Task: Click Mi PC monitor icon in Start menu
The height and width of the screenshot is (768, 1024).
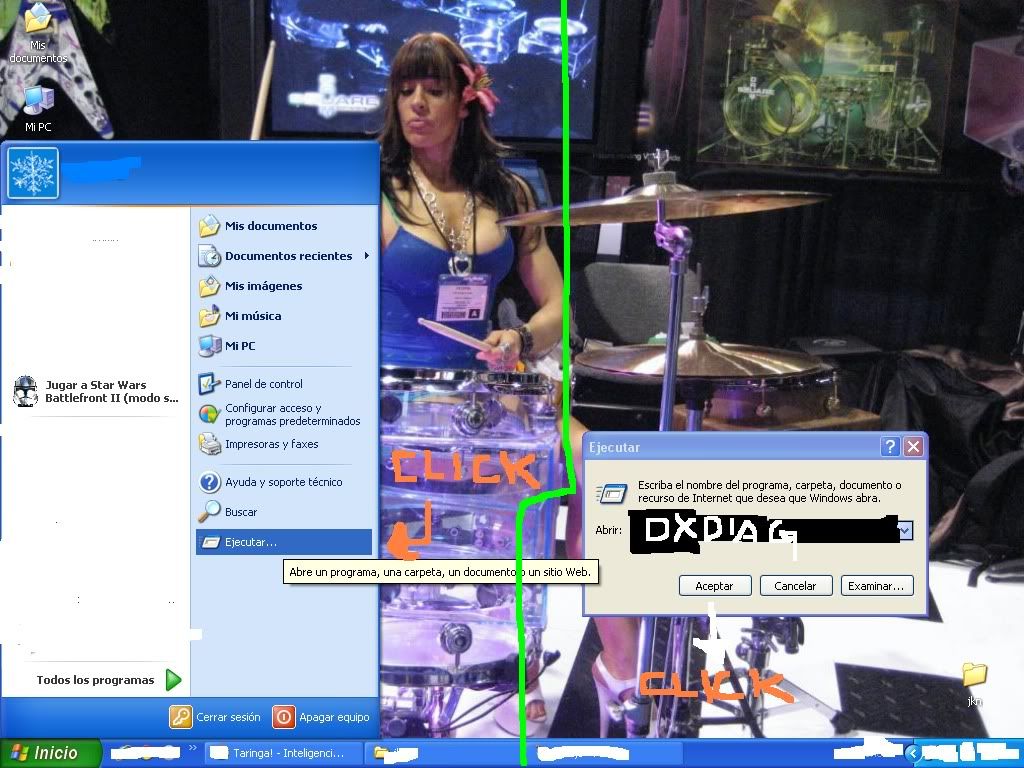Action: point(209,345)
